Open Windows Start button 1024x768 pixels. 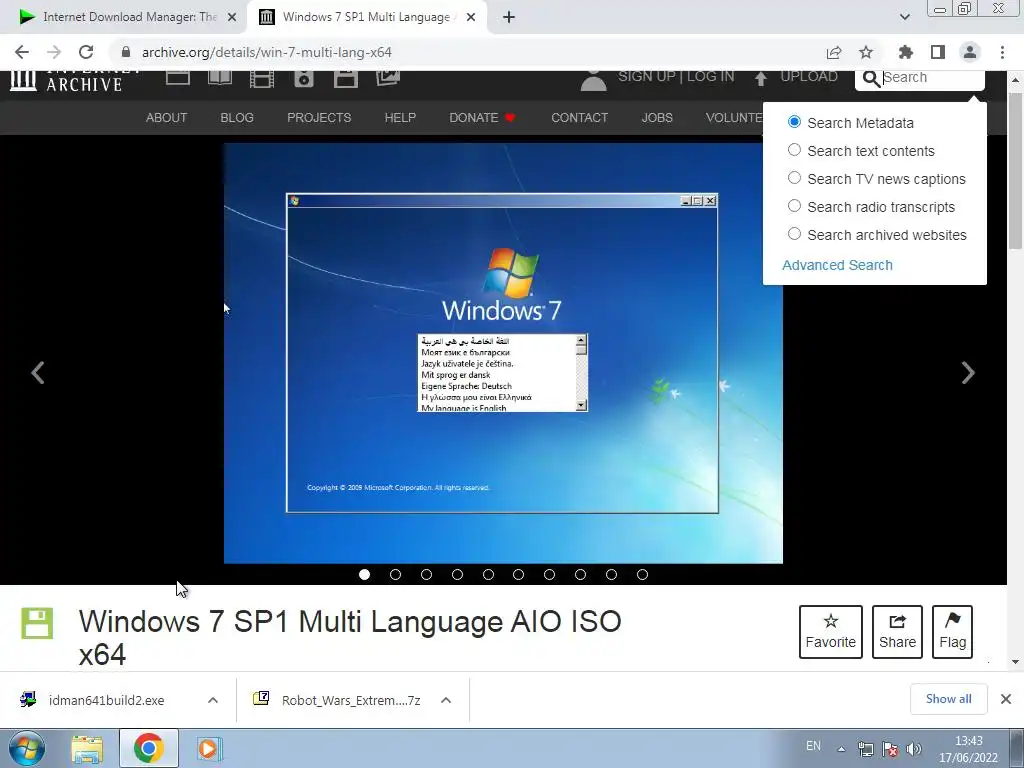pyautogui.click(x=27, y=748)
